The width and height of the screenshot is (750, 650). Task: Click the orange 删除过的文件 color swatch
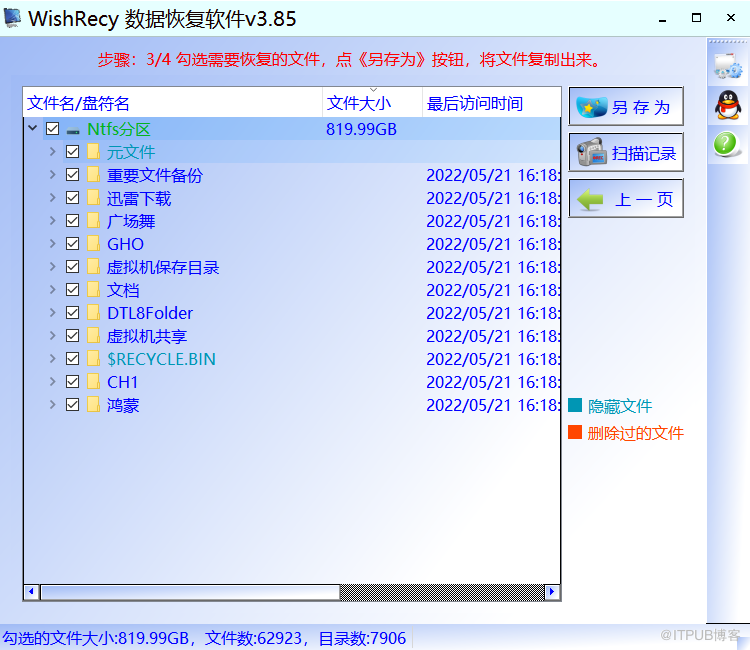pos(575,432)
